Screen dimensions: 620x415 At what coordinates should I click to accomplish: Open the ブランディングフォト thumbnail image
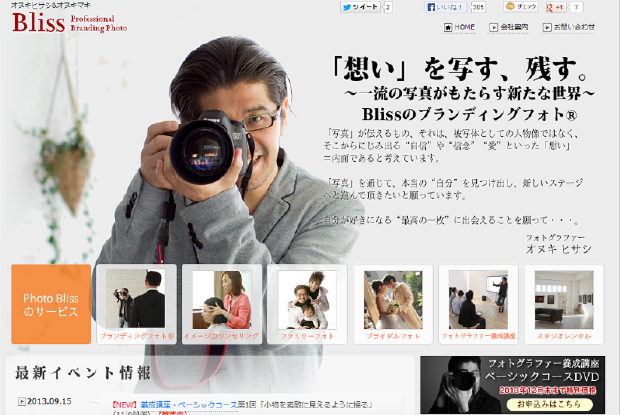(x=136, y=299)
